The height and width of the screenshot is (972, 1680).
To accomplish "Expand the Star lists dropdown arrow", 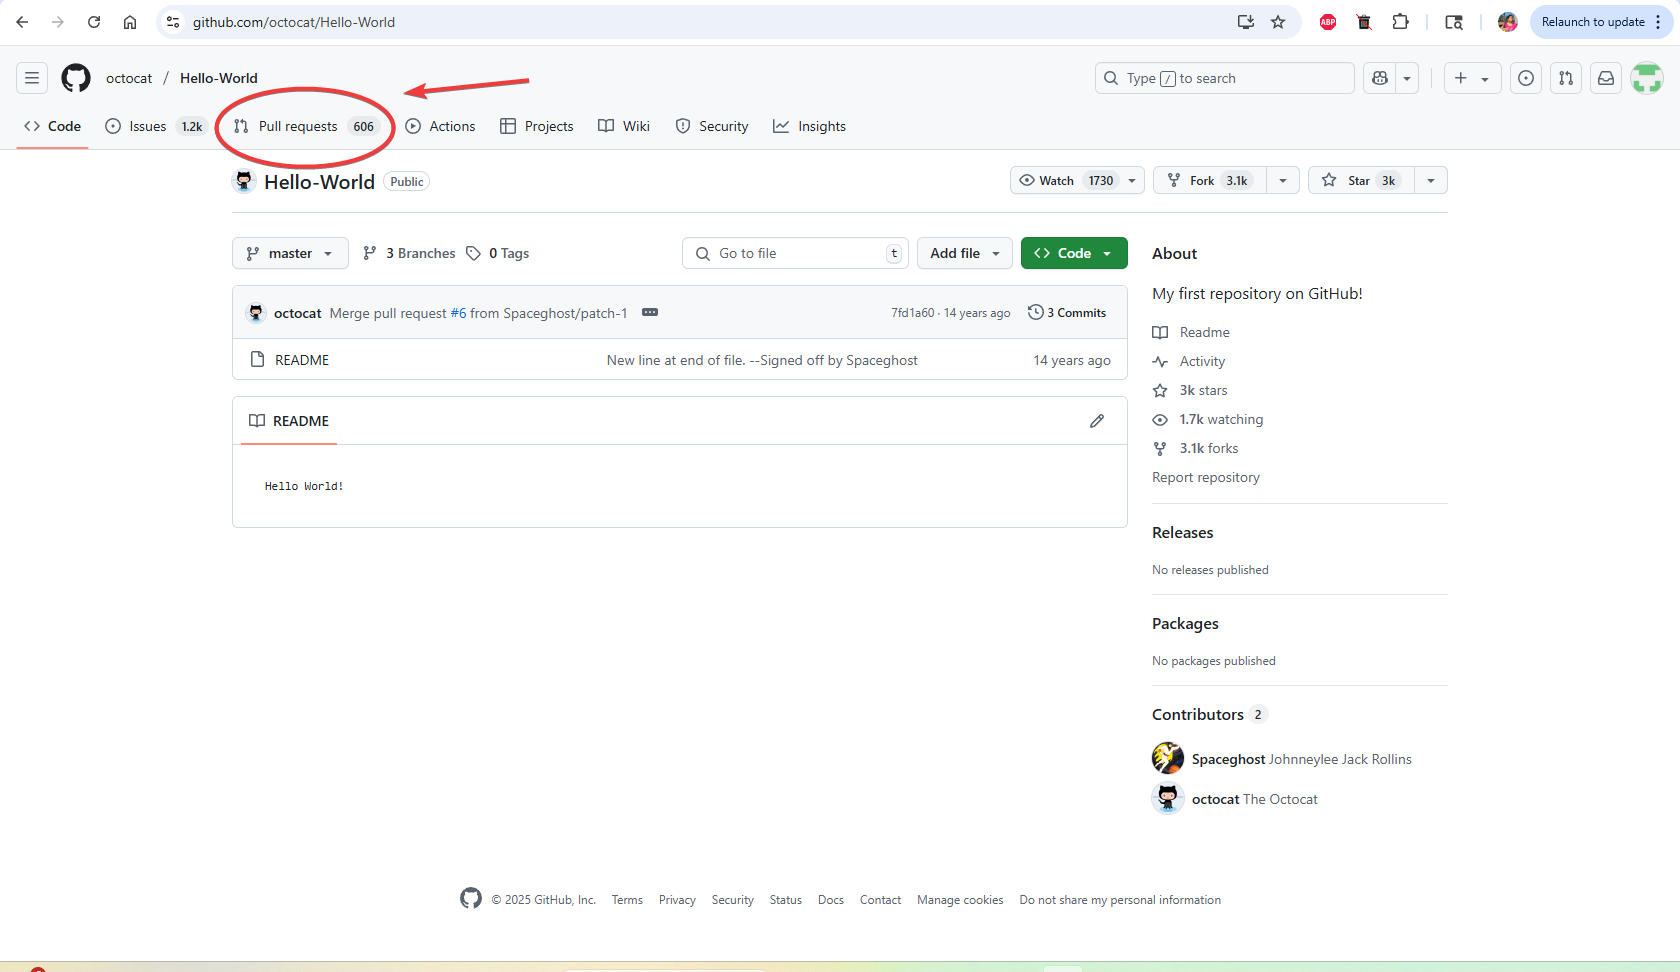I will [x=1431, y=180].
